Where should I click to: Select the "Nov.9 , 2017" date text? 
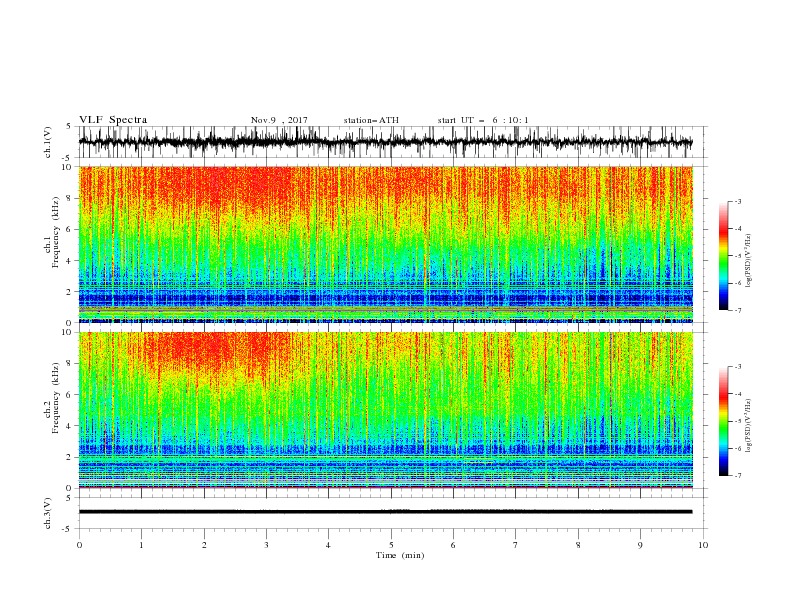pos(279,120)
